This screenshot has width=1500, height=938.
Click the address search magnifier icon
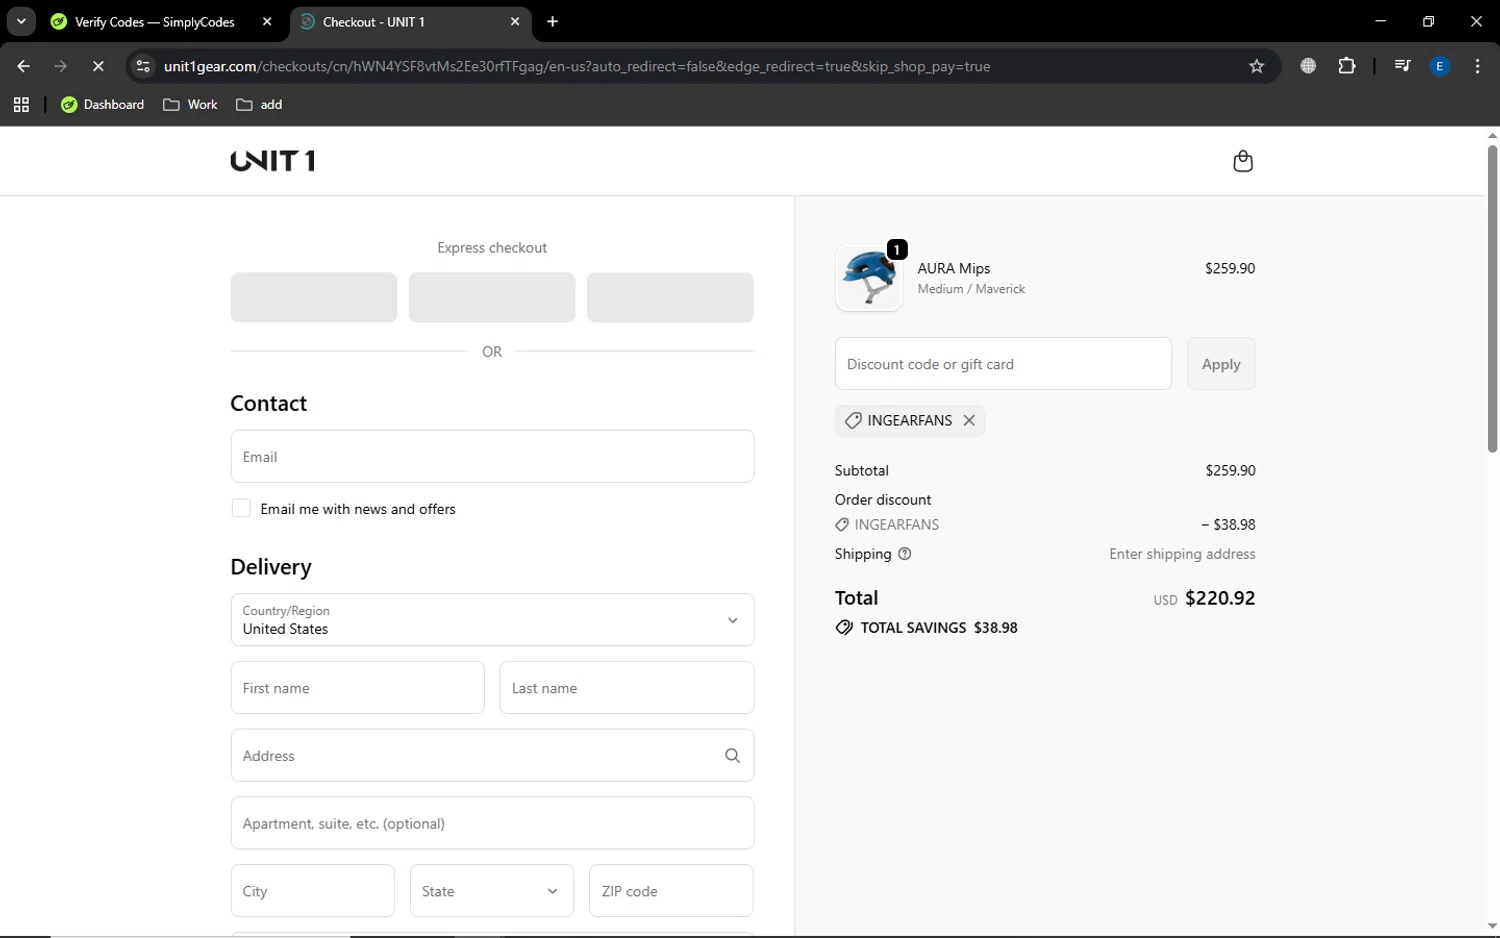tap(732, 756)
